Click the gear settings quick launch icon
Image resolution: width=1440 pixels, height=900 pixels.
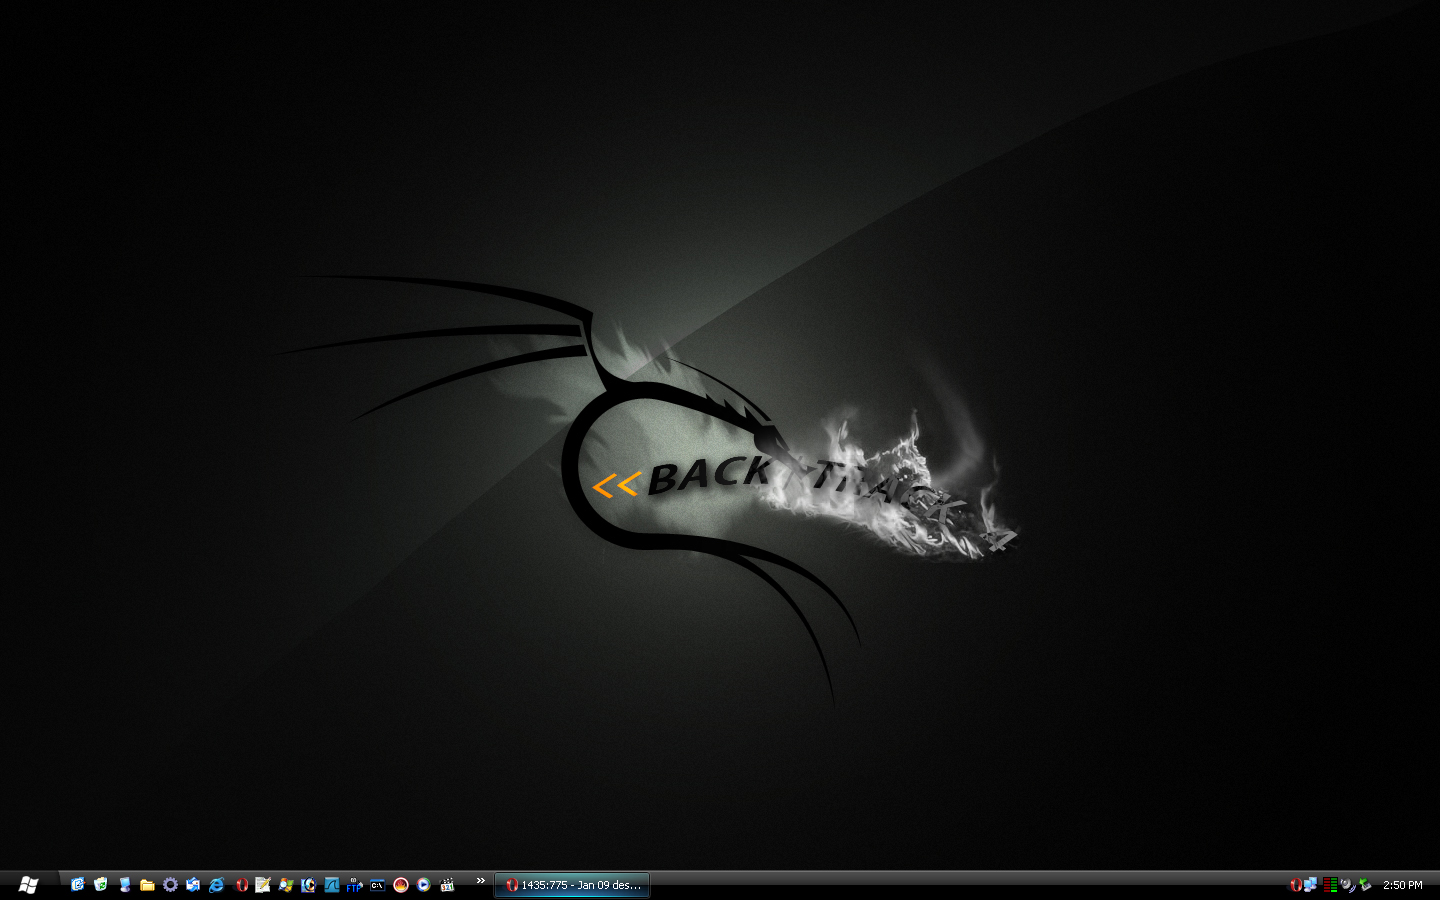[170, 885]
